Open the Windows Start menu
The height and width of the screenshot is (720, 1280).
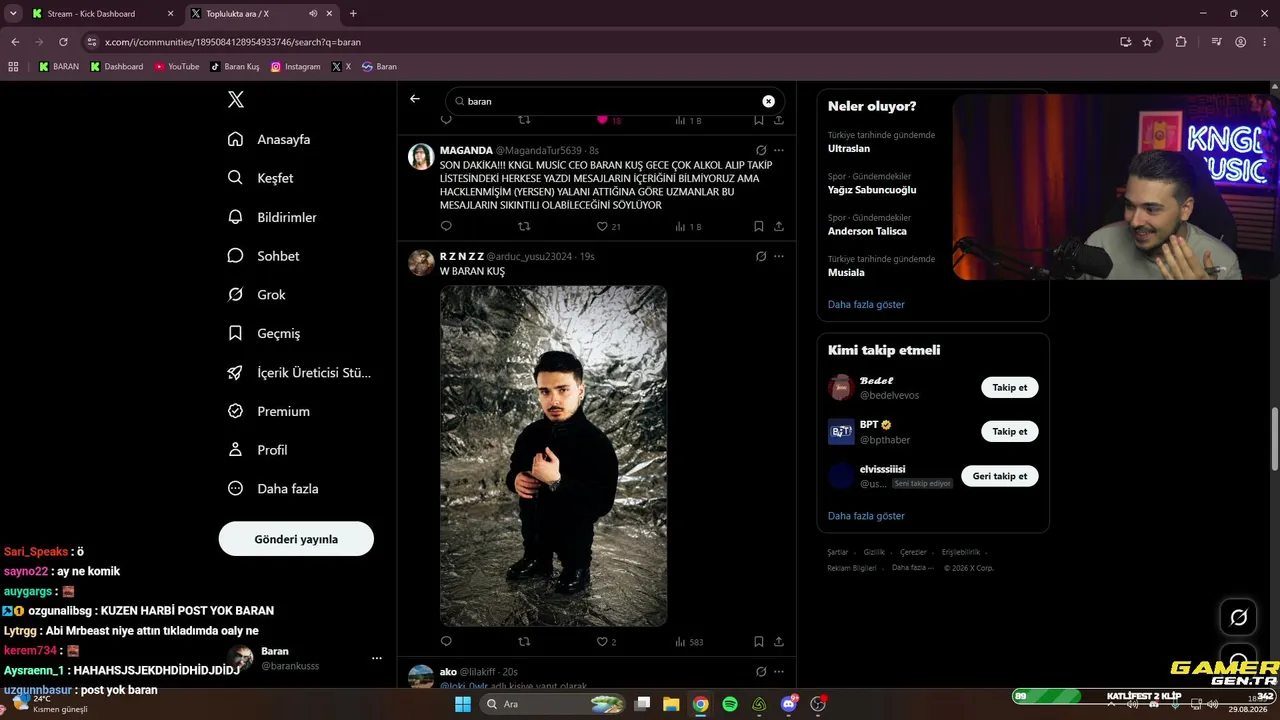click(462, 704)
